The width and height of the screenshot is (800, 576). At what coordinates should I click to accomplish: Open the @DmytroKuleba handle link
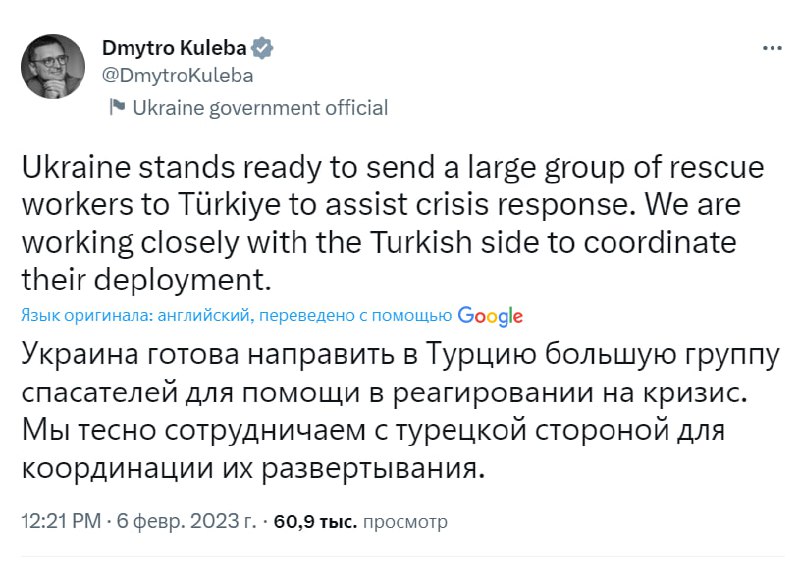coord(178,75)
